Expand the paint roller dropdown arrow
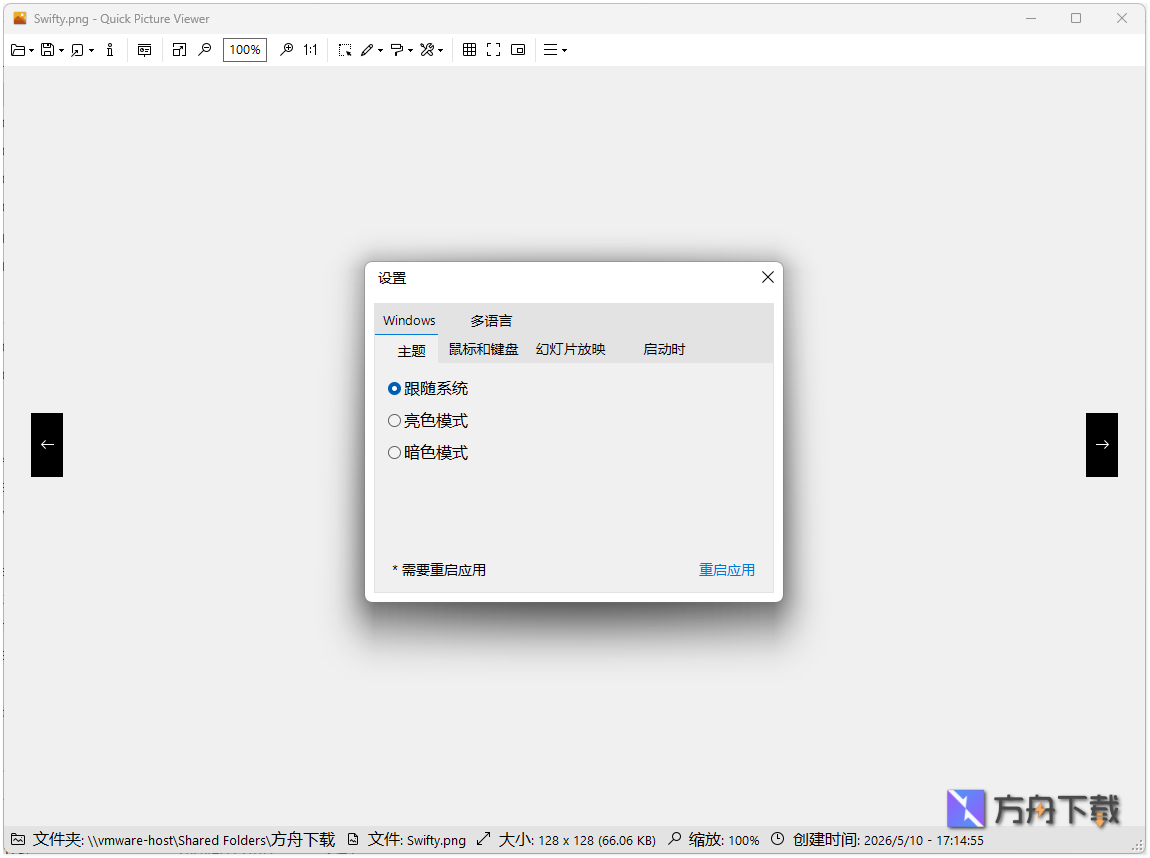 411,51
